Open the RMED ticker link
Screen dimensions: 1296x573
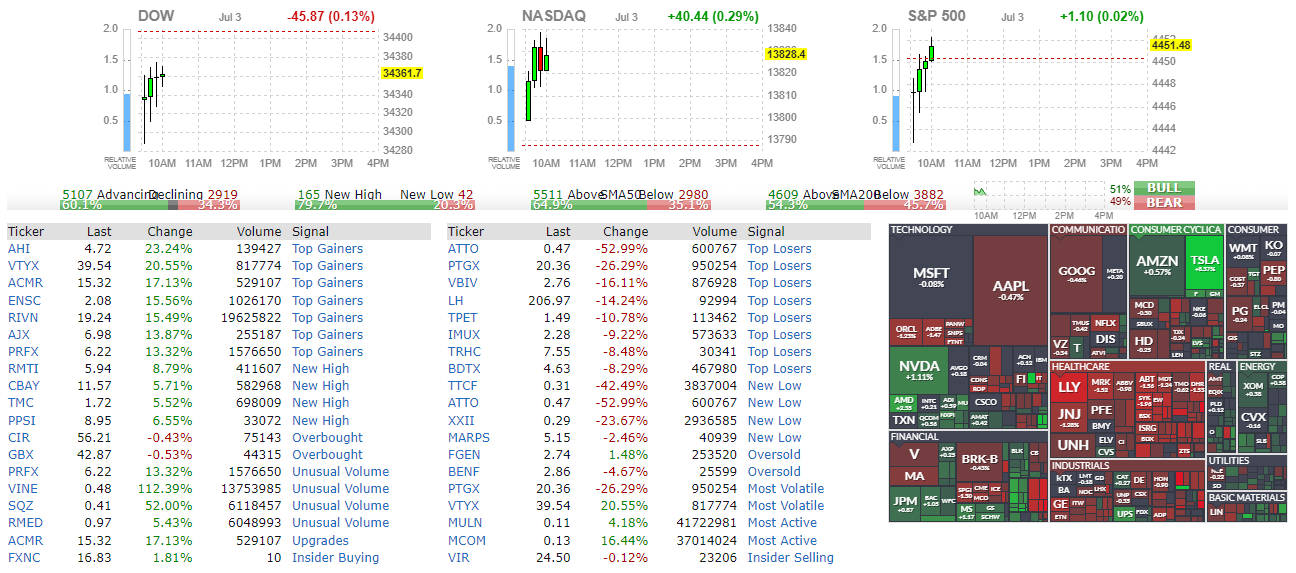tap(25, 522)
